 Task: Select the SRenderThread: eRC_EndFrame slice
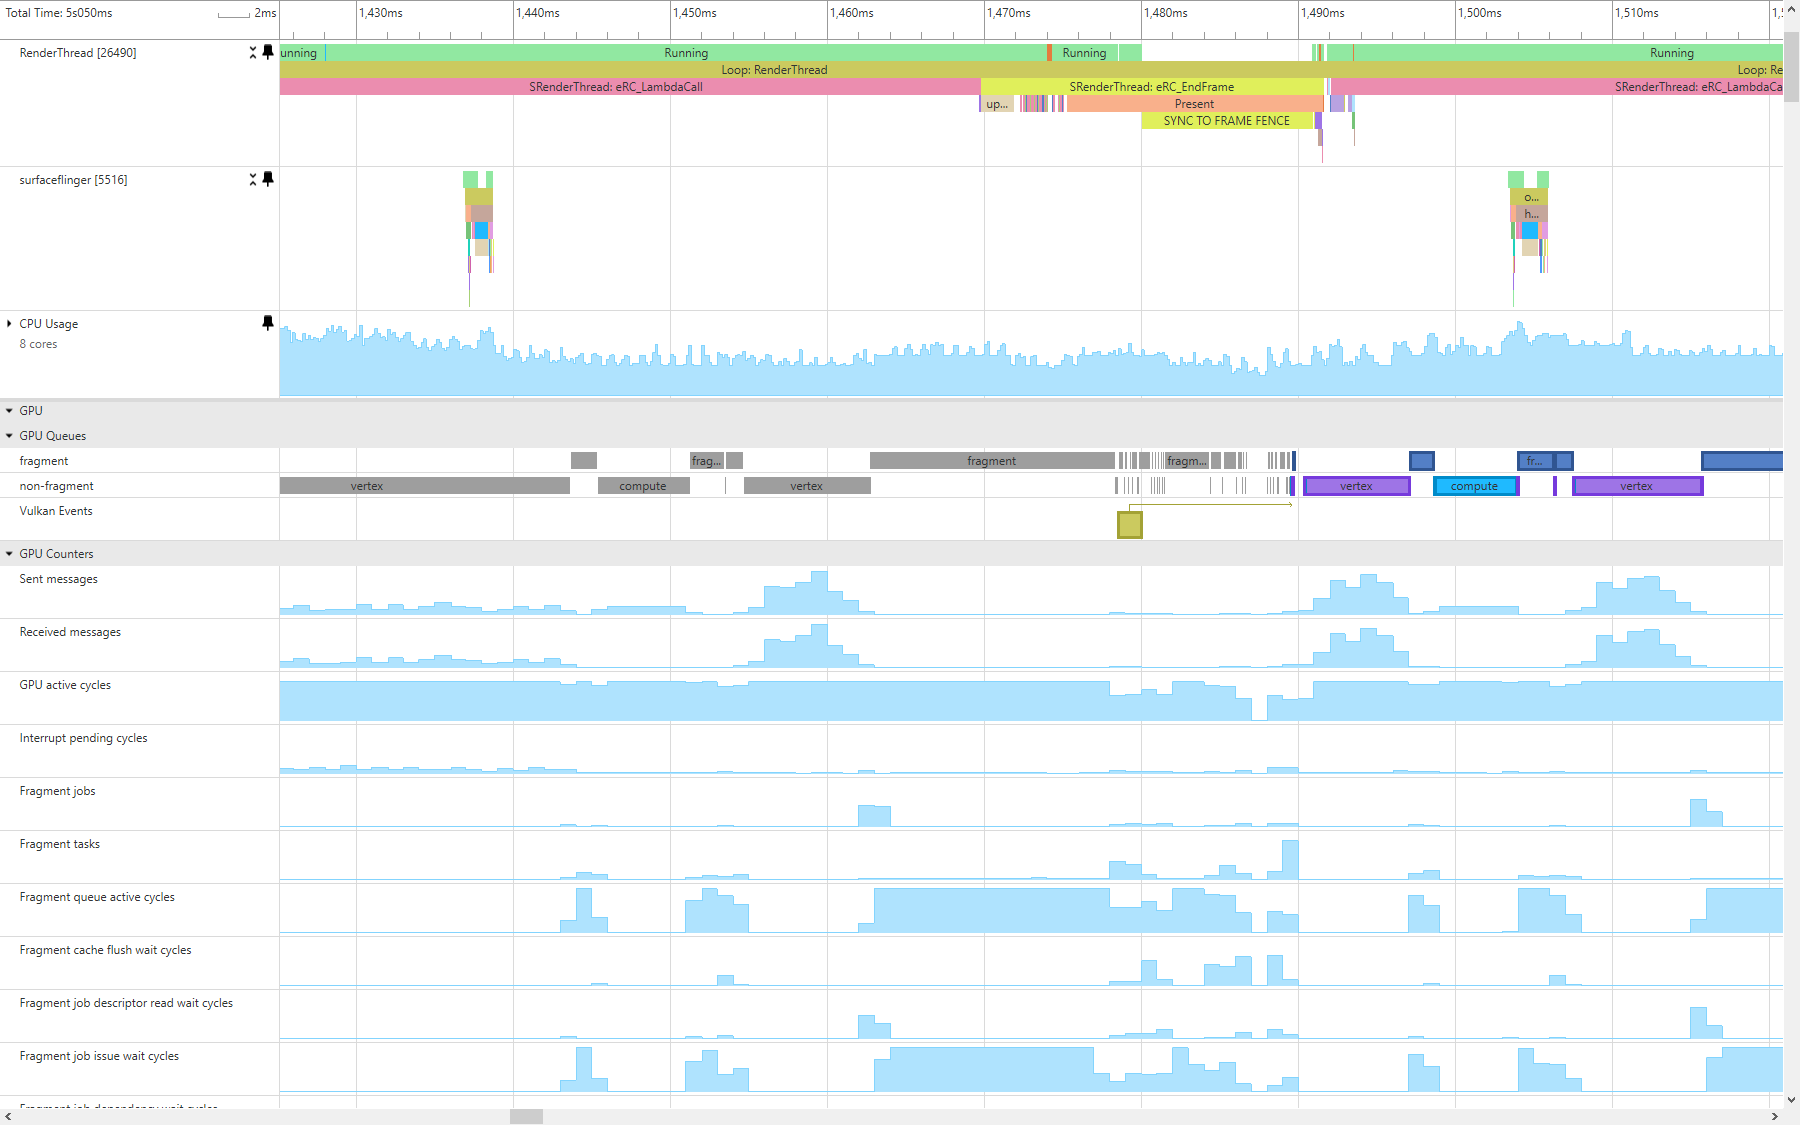pos(1150,87)
